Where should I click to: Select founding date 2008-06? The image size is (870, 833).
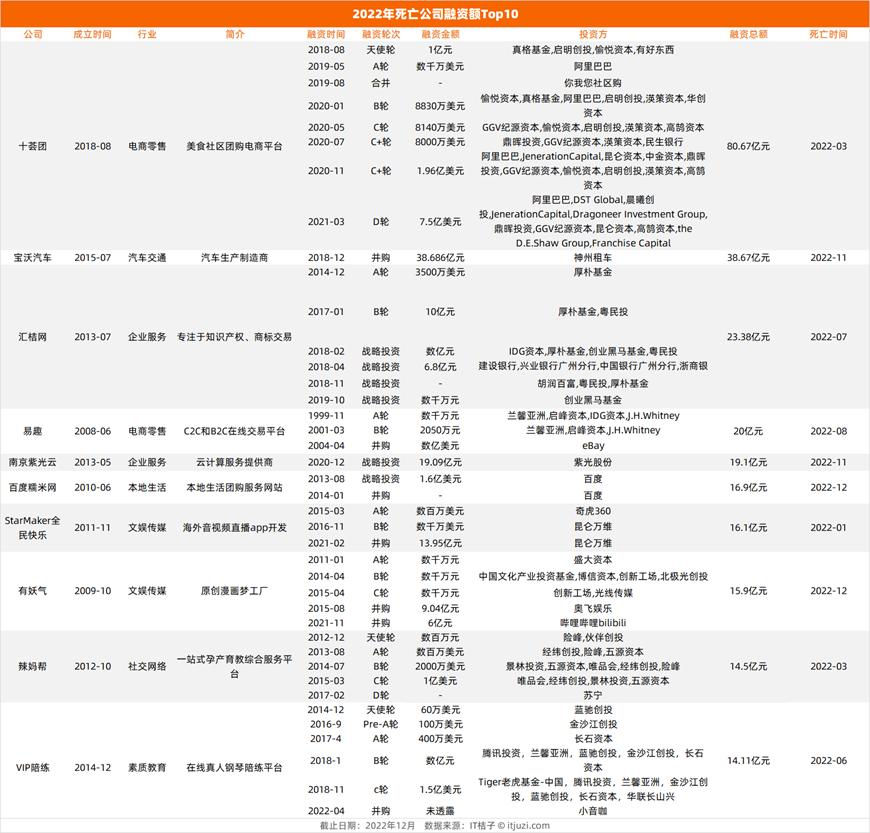click(93, 431)
